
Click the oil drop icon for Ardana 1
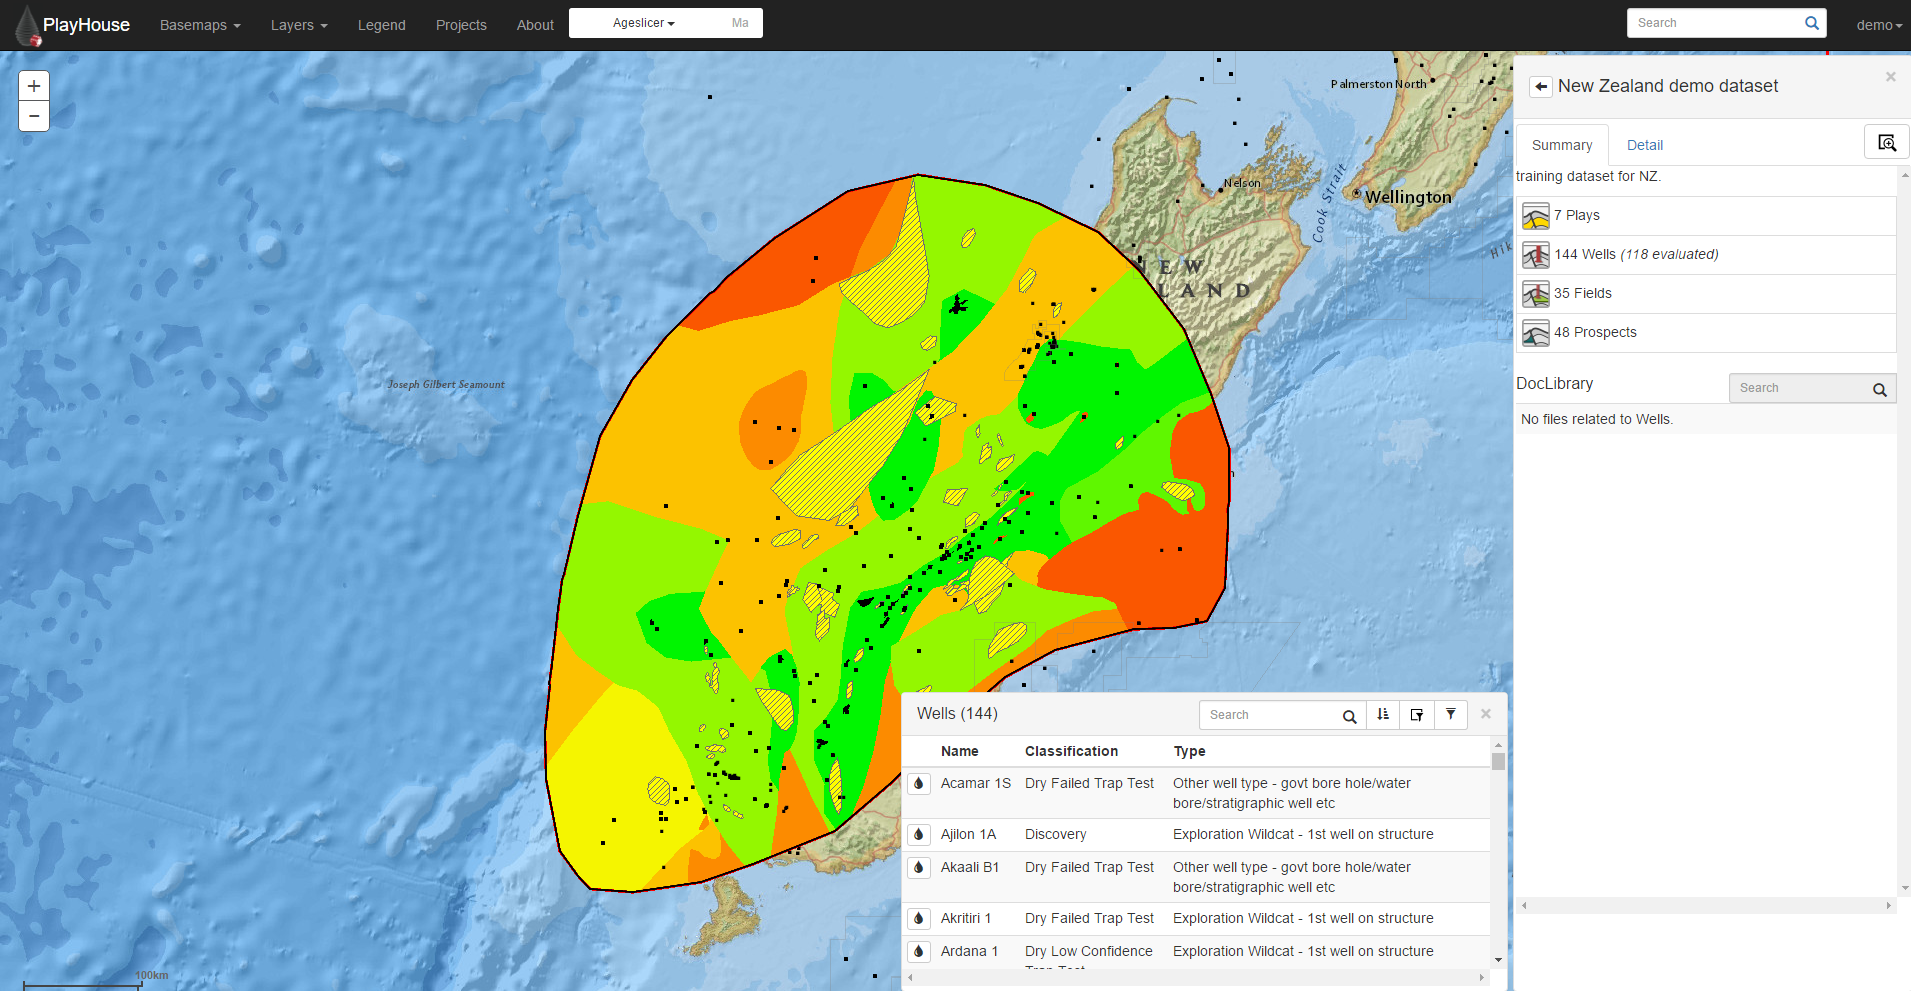[x=919, y=951]
